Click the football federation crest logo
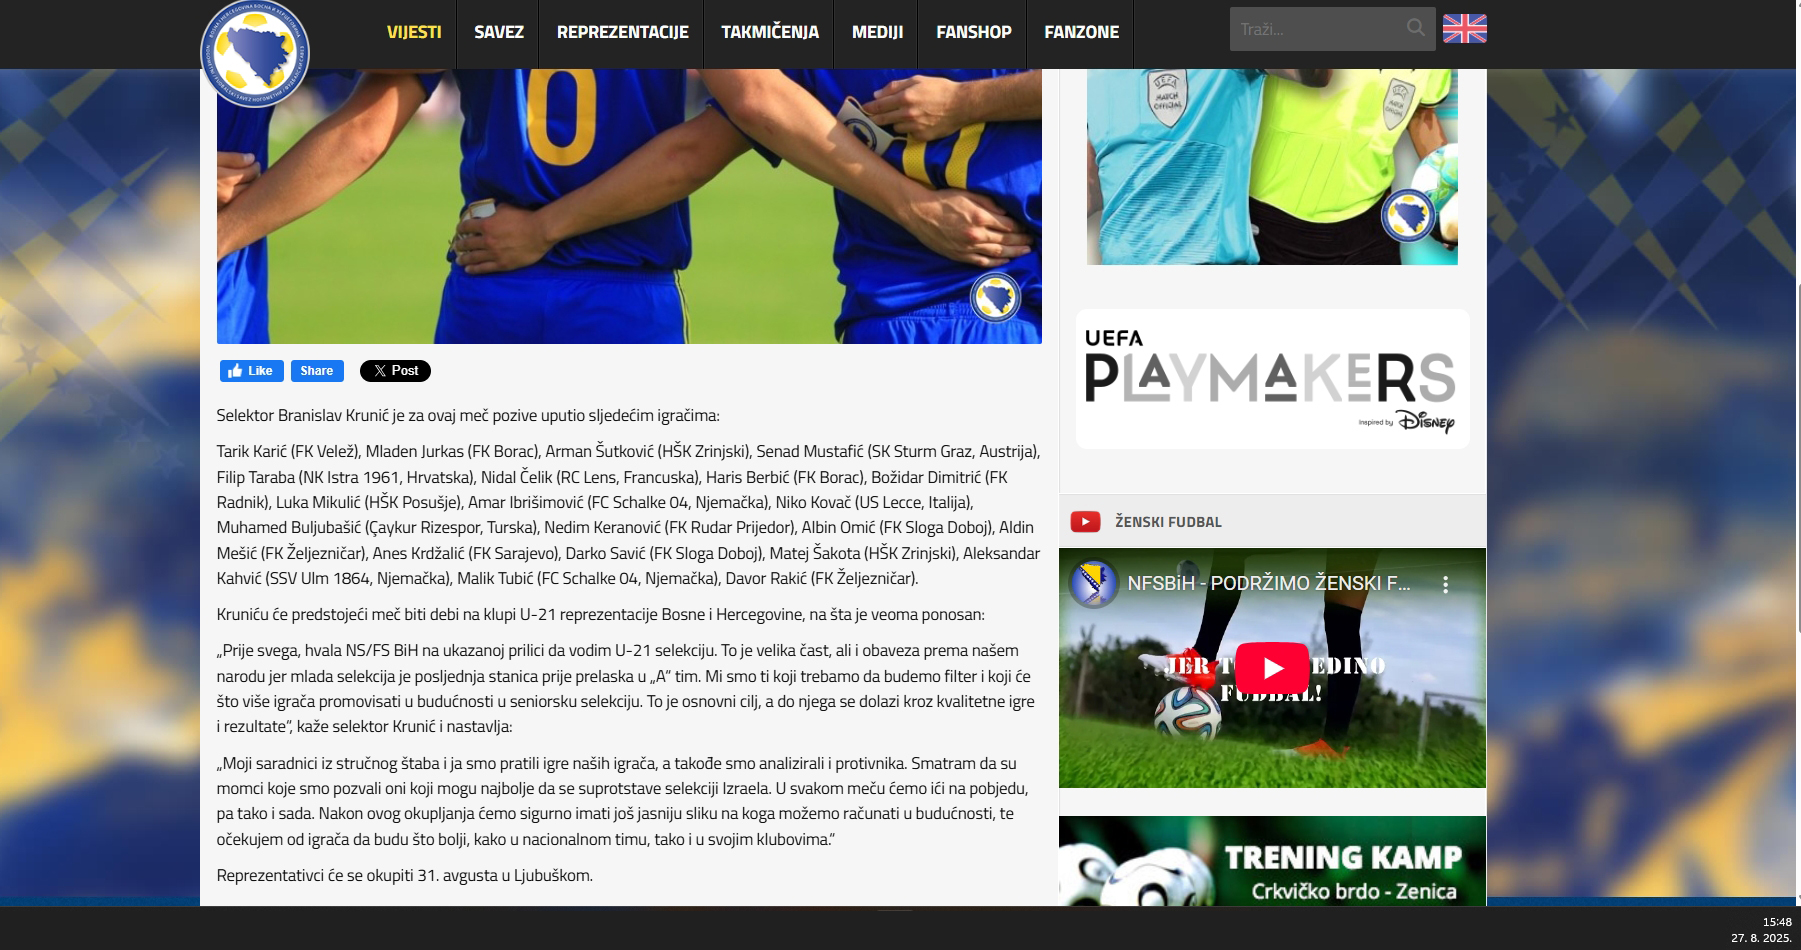The image size is (1801, 950). click(255, 52)
